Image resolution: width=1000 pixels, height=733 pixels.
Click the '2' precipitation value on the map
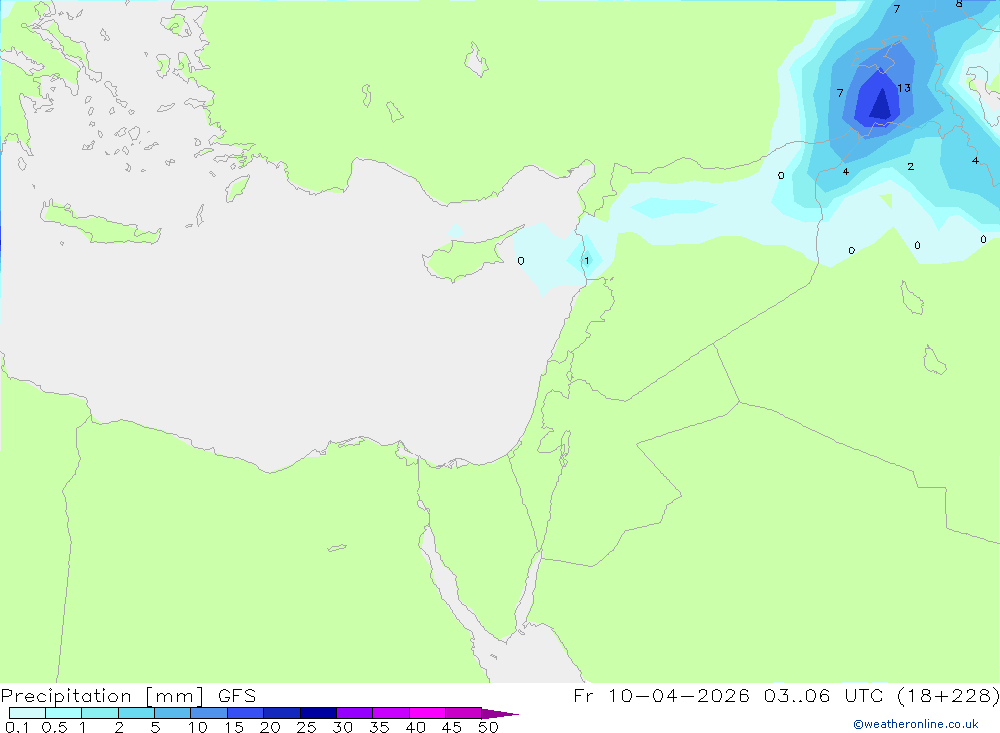coord(911,167)
